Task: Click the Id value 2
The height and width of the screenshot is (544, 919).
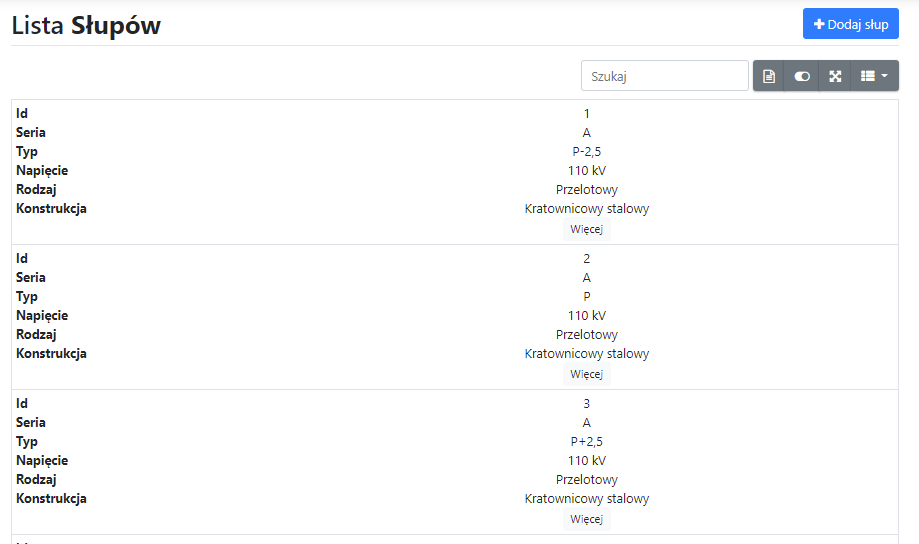Action: [587, 259]
